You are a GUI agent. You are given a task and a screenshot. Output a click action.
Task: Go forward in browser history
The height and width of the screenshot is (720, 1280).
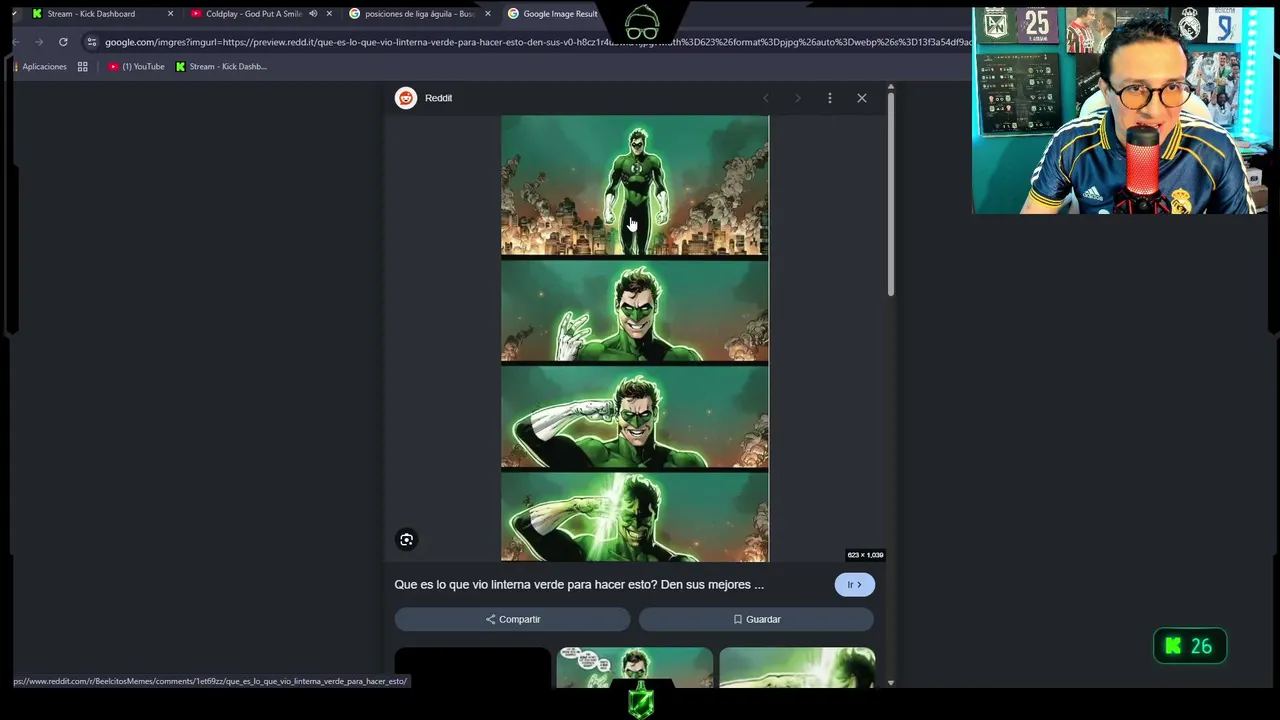point(39,42)
